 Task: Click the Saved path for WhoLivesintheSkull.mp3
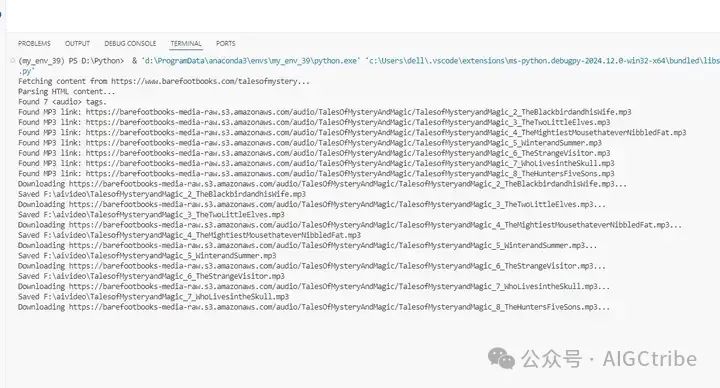pyautogui.click(x=166, y=297)
